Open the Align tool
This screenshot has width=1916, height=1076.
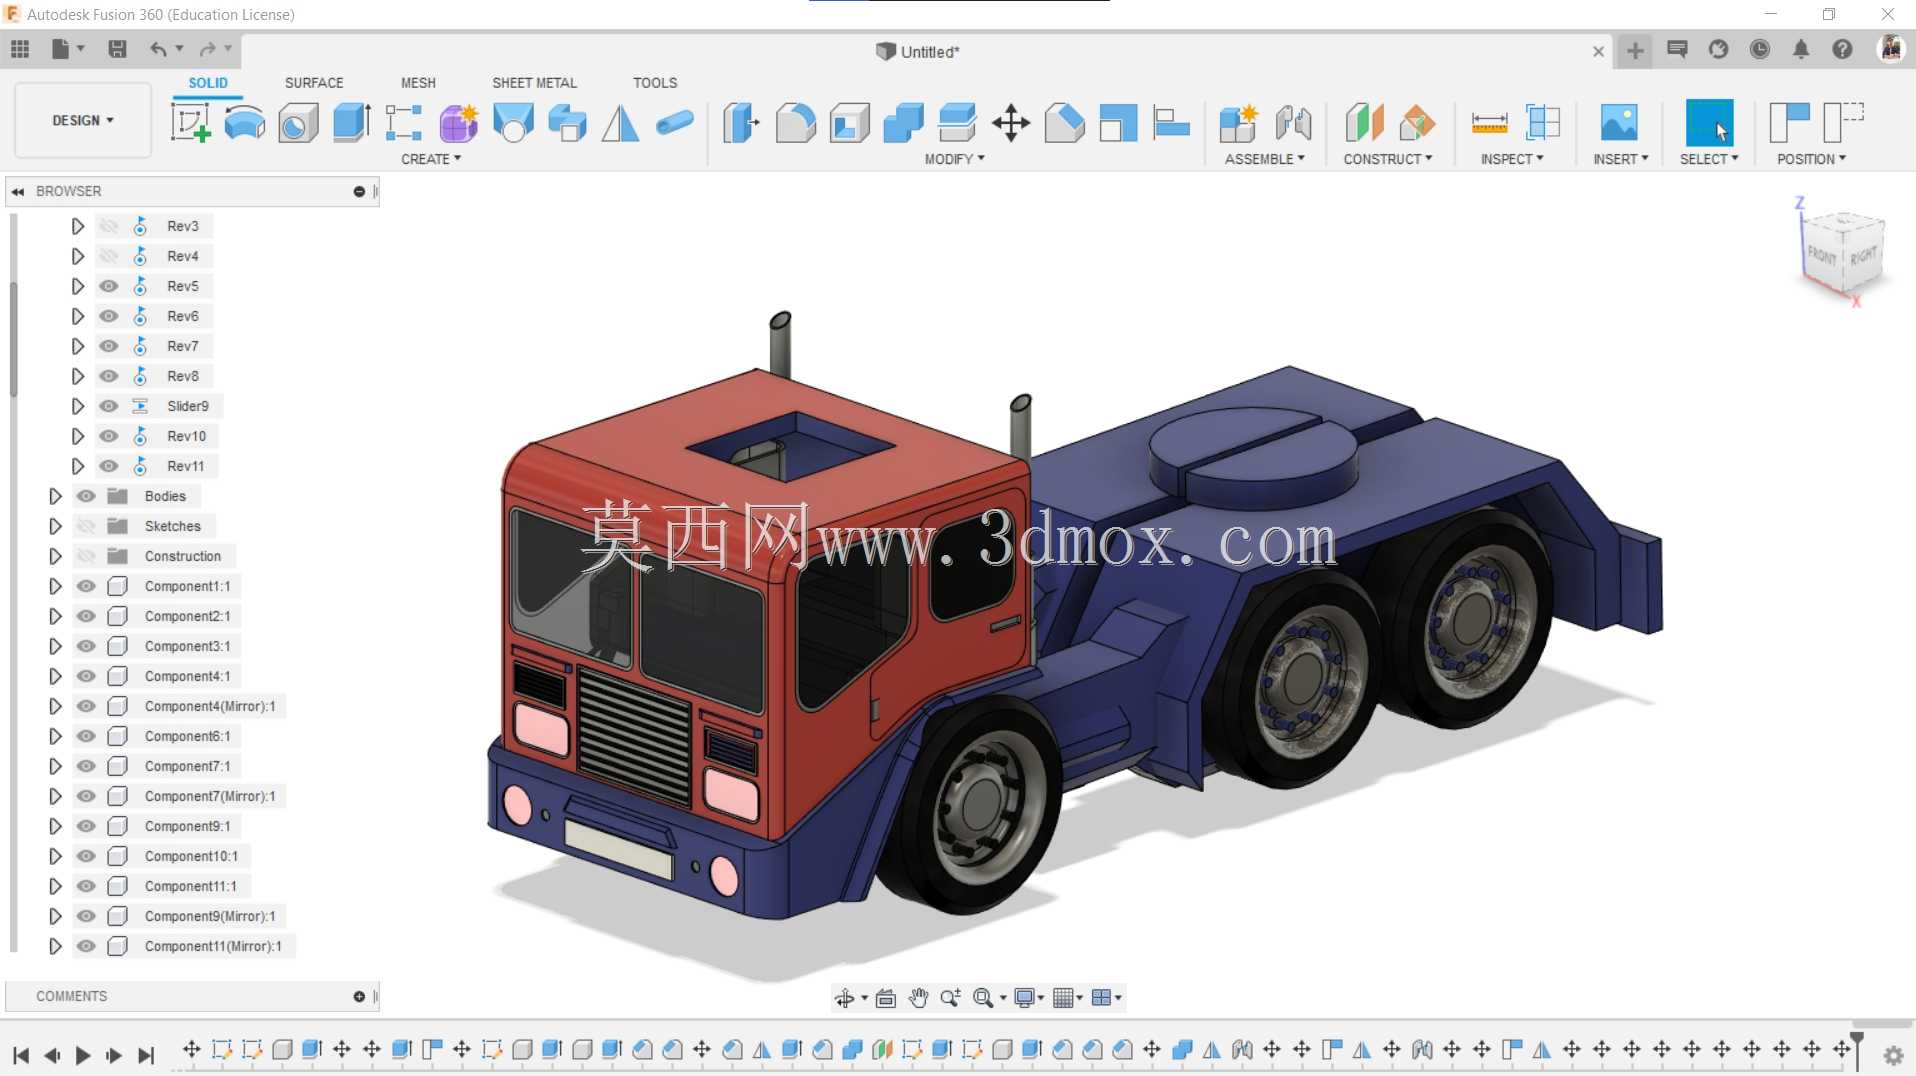tap(1172, 123)
